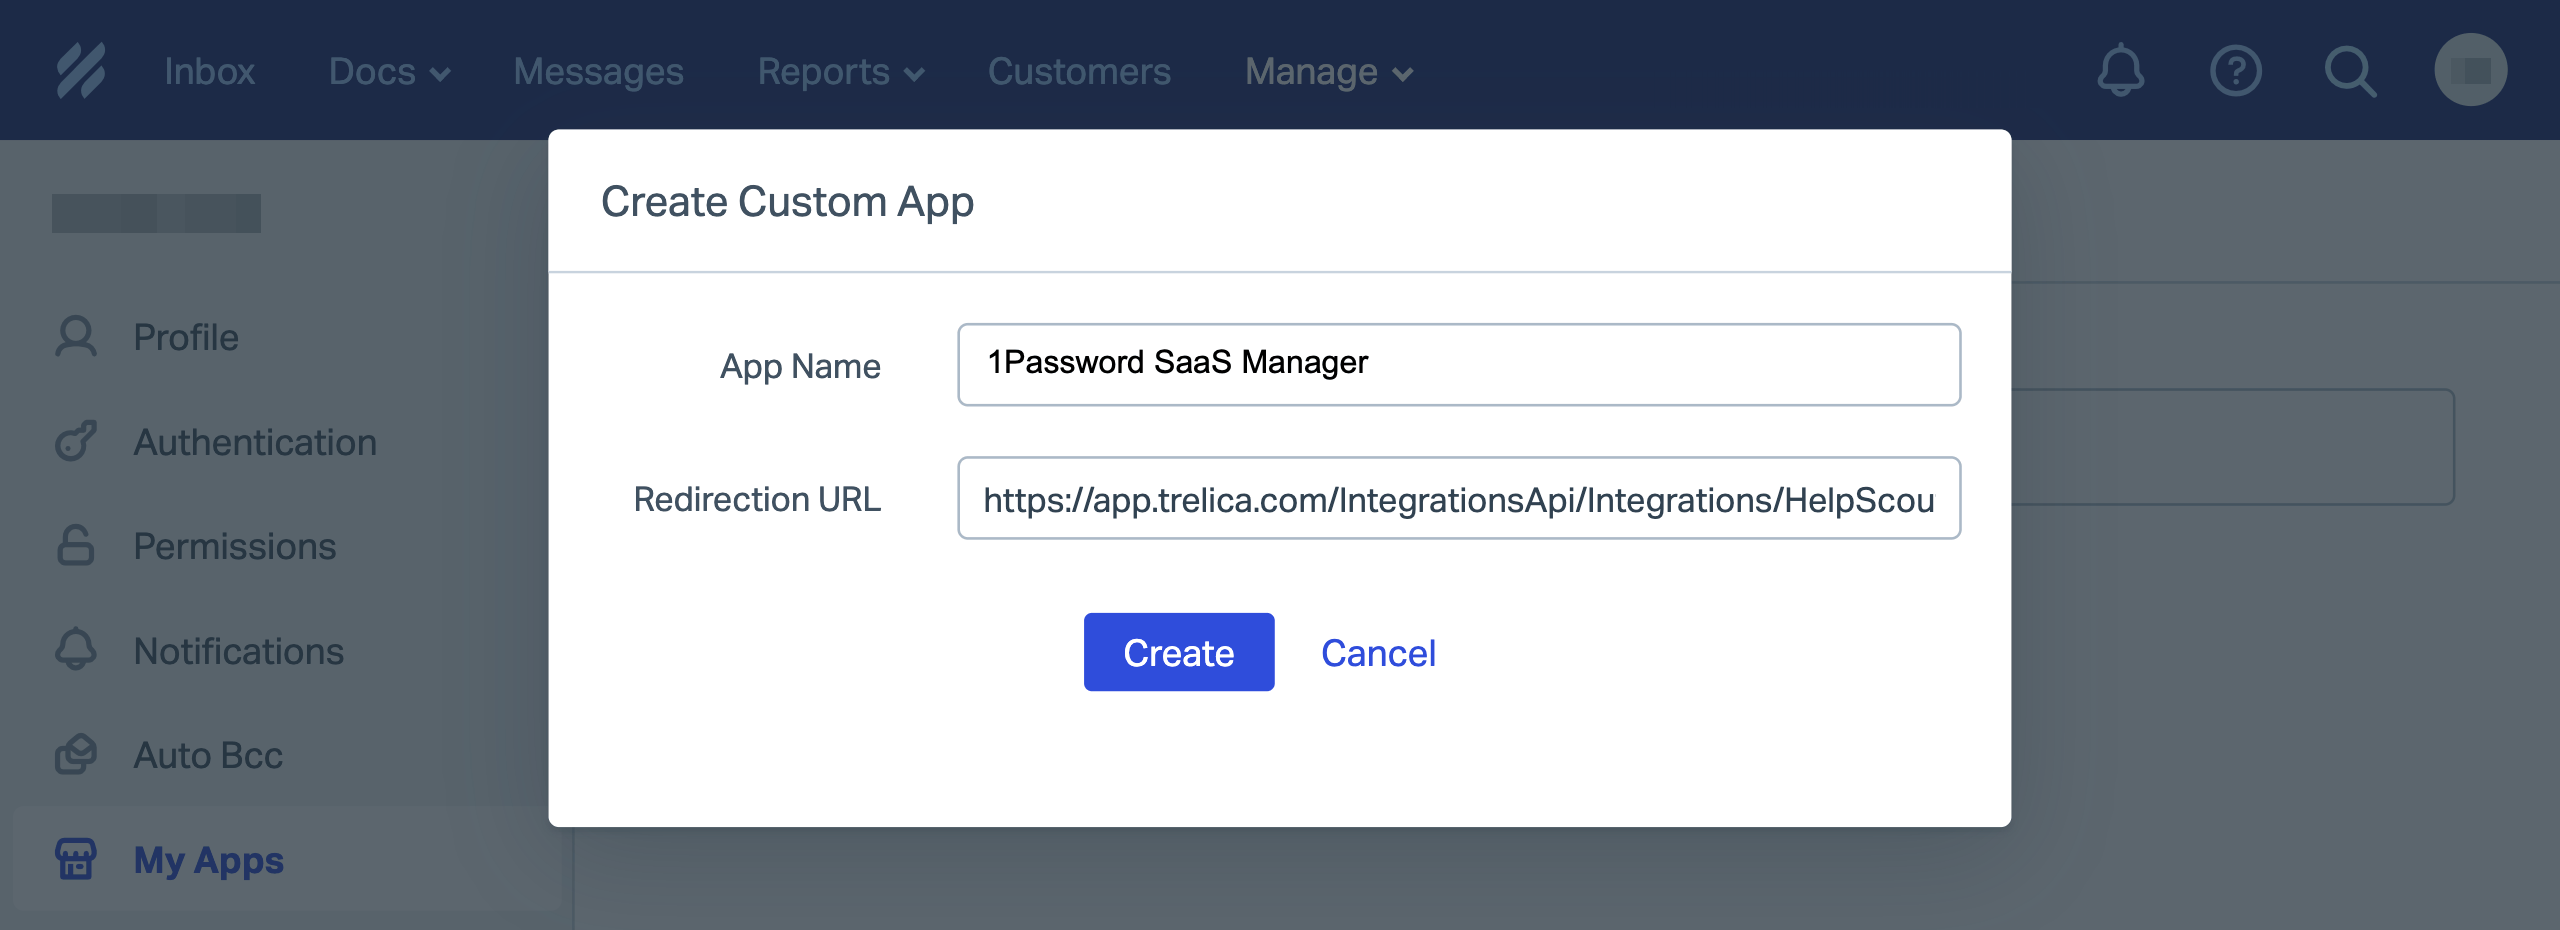This screenshot has width=2560, height=930.
Task: Open the help question mark icon
Action: coord(2235,71)
